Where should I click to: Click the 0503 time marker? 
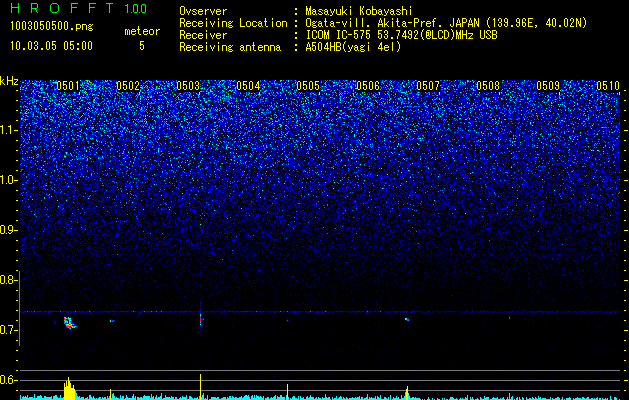tap(188, 86)
